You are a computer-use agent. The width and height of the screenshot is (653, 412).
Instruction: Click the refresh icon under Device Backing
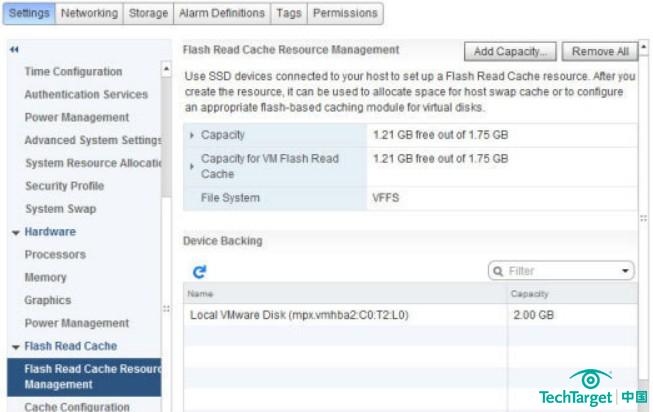199,271
